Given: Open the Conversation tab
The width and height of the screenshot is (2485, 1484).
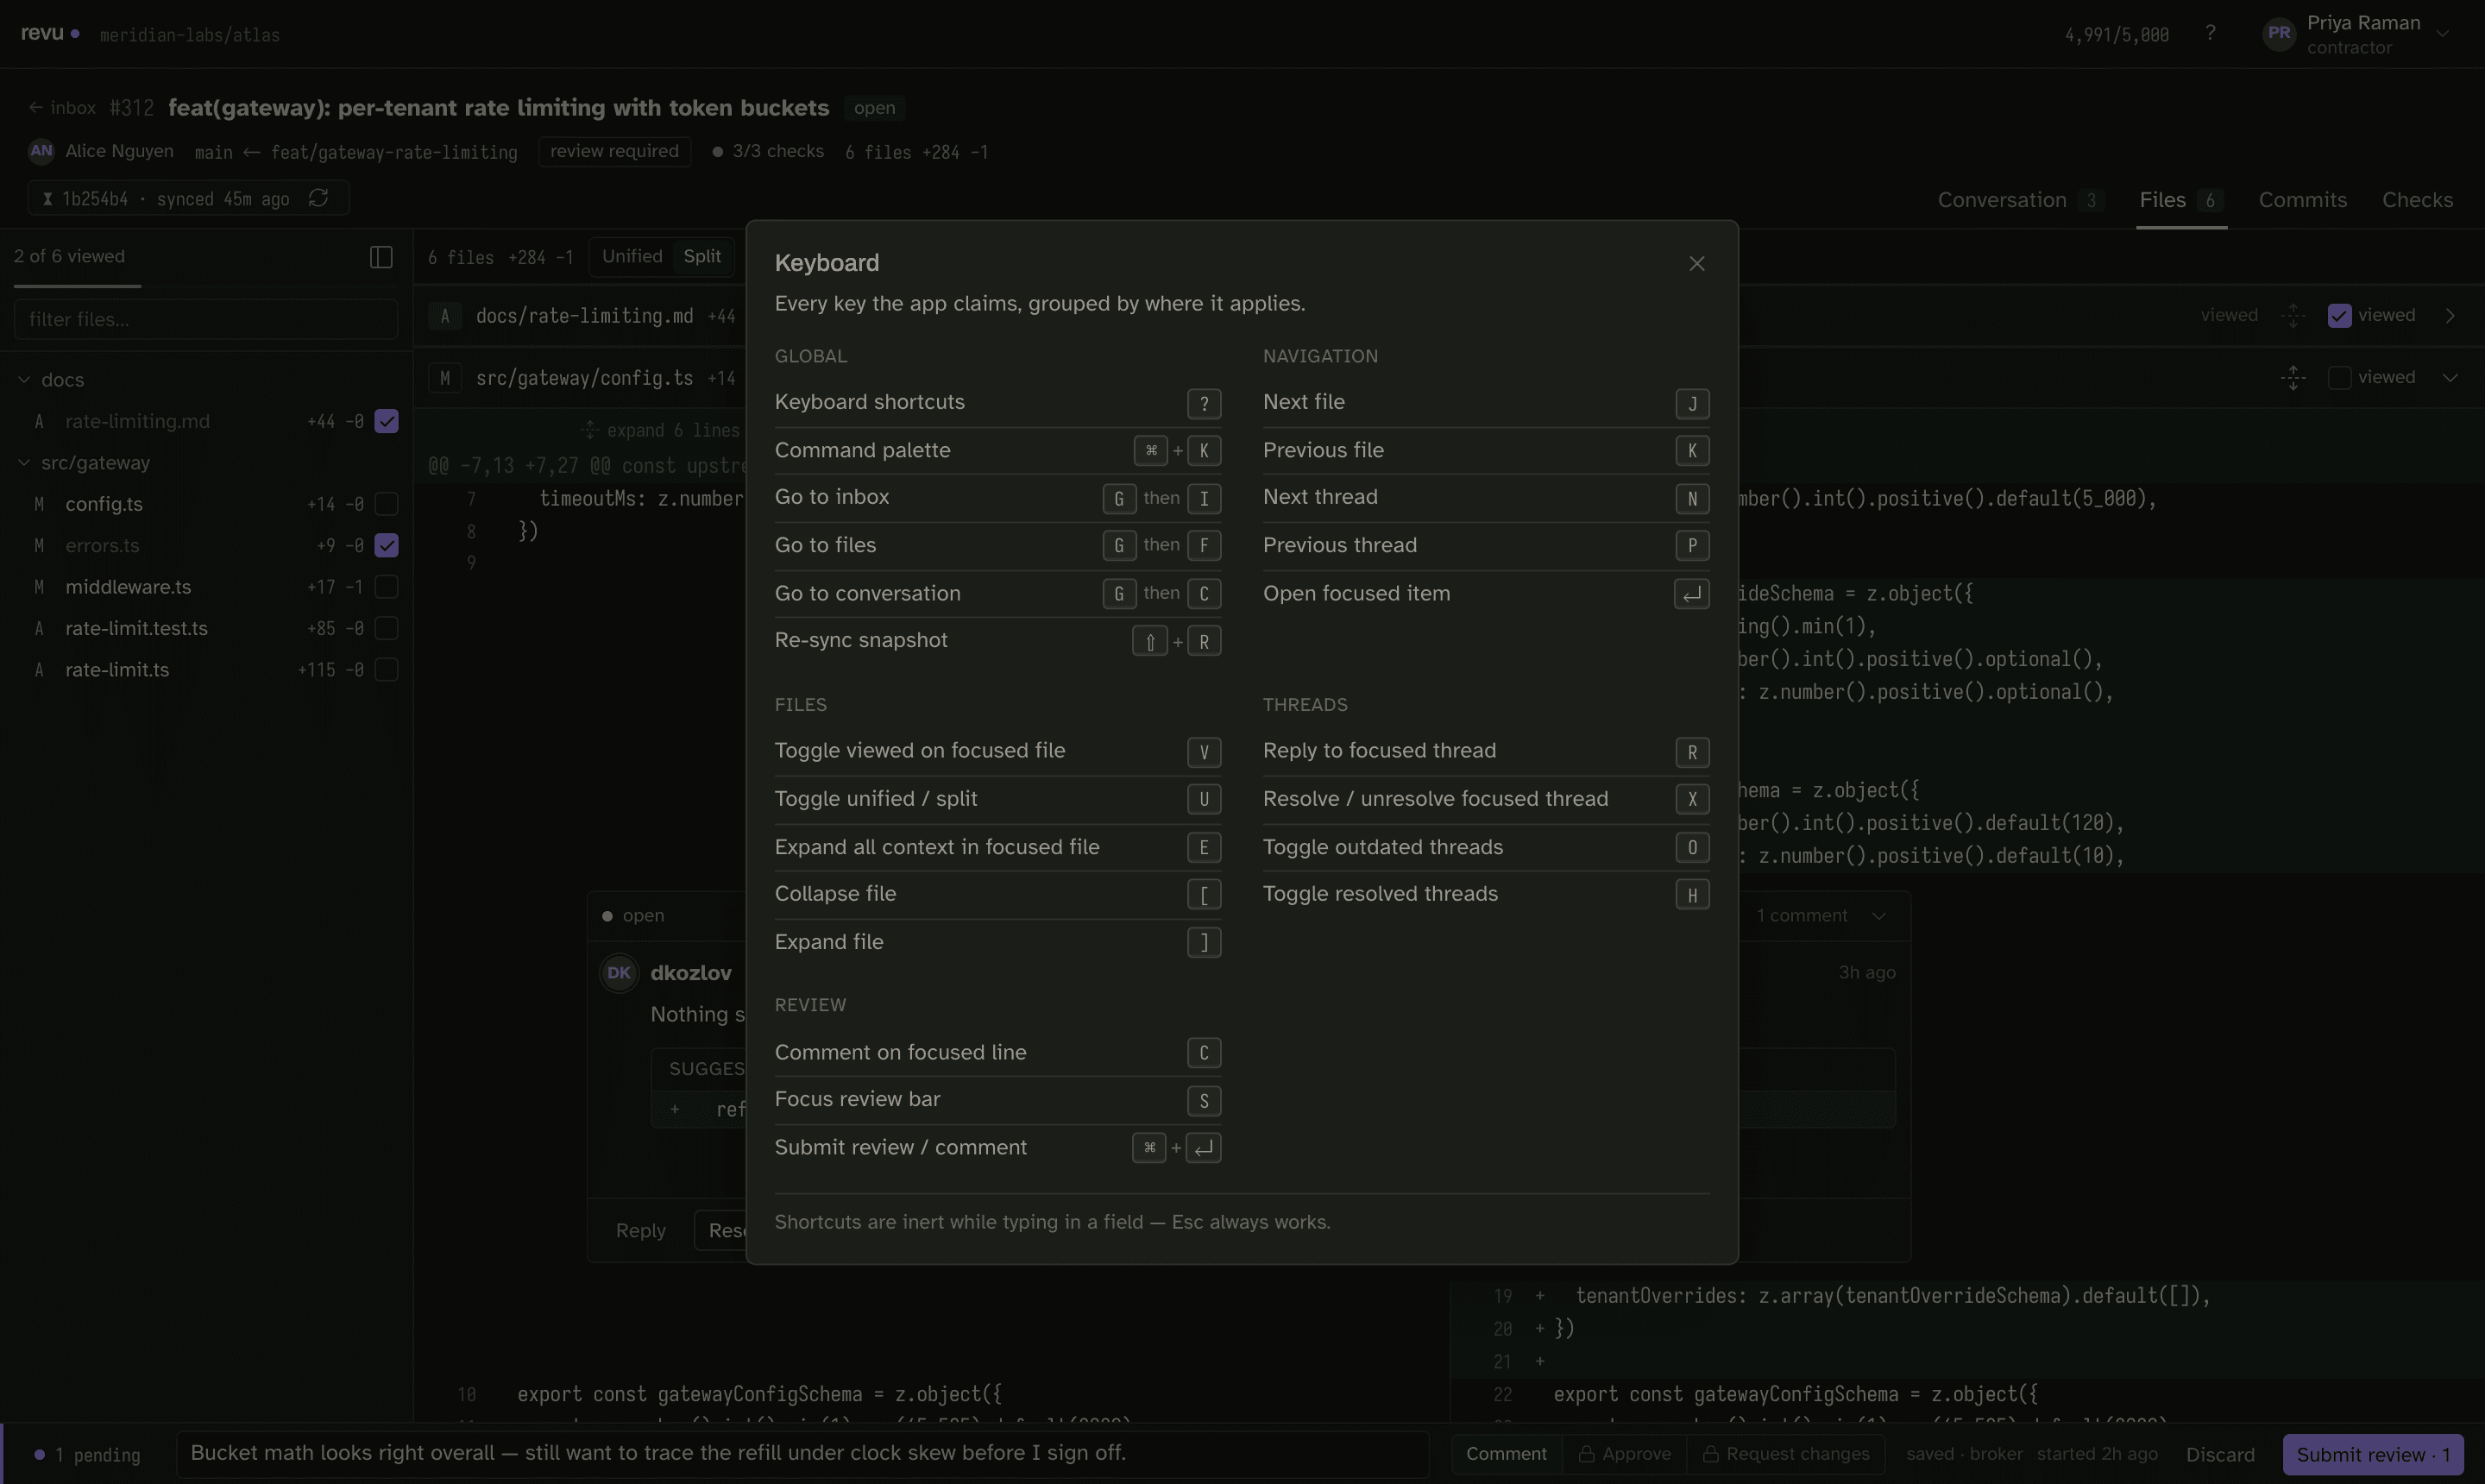Looking at the screenshot, I should coord(2020,200).
